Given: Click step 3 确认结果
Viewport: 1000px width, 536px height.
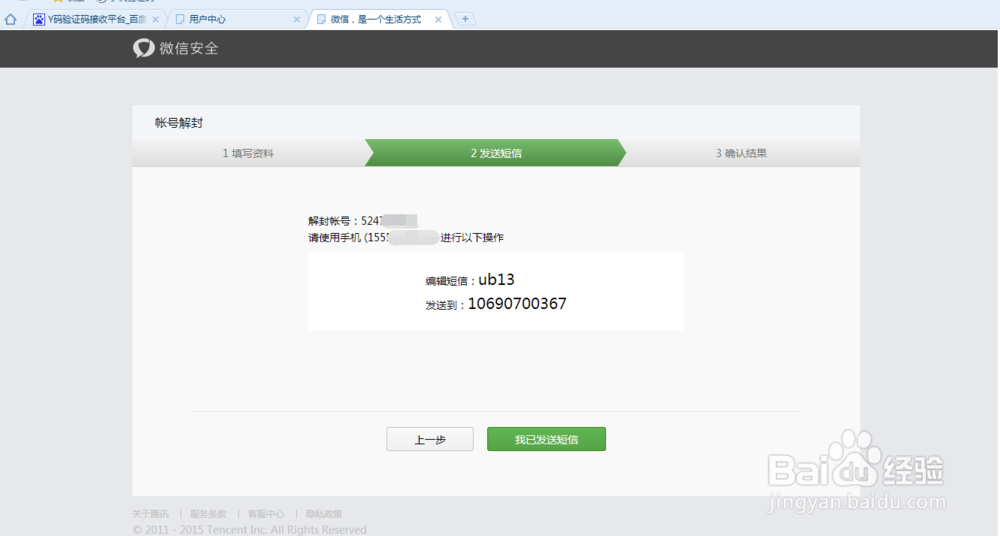Looking at the screenshot, I should [x=740, y=153].
